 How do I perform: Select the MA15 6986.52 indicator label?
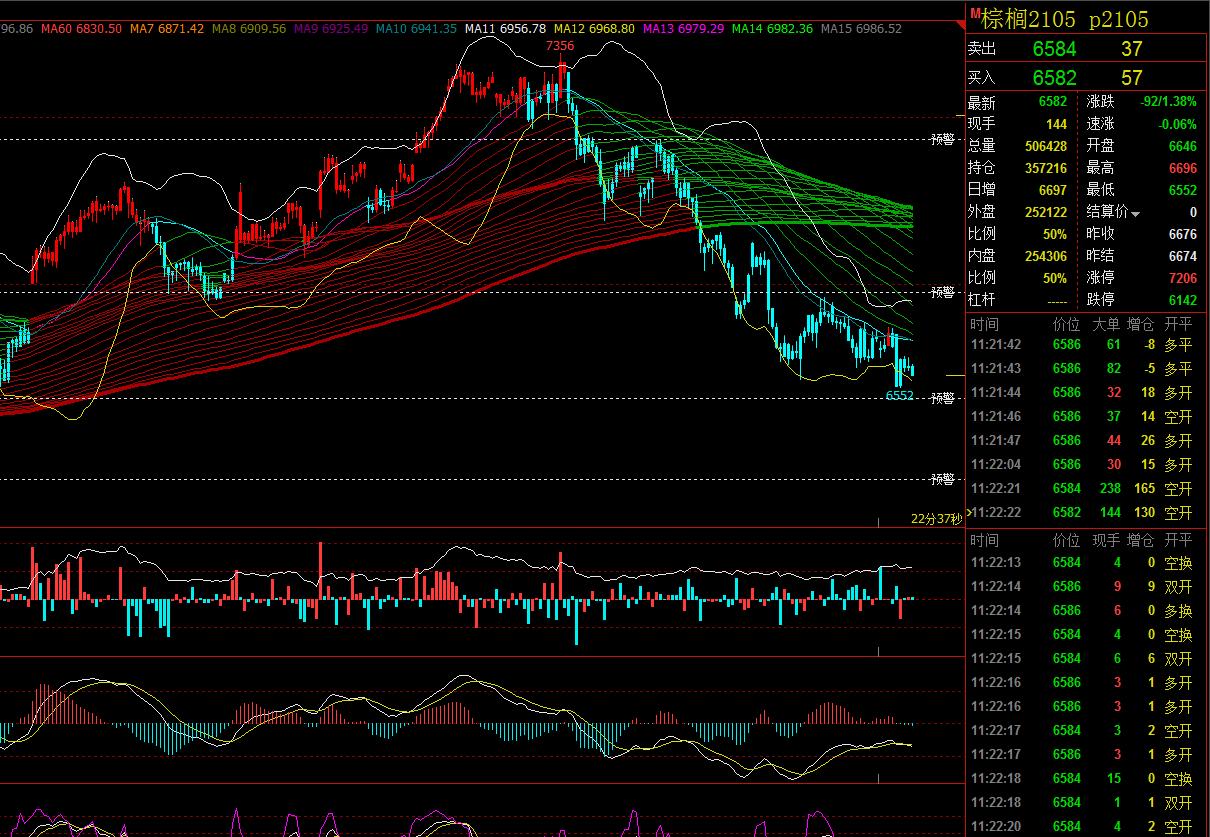tap(861, 29)
